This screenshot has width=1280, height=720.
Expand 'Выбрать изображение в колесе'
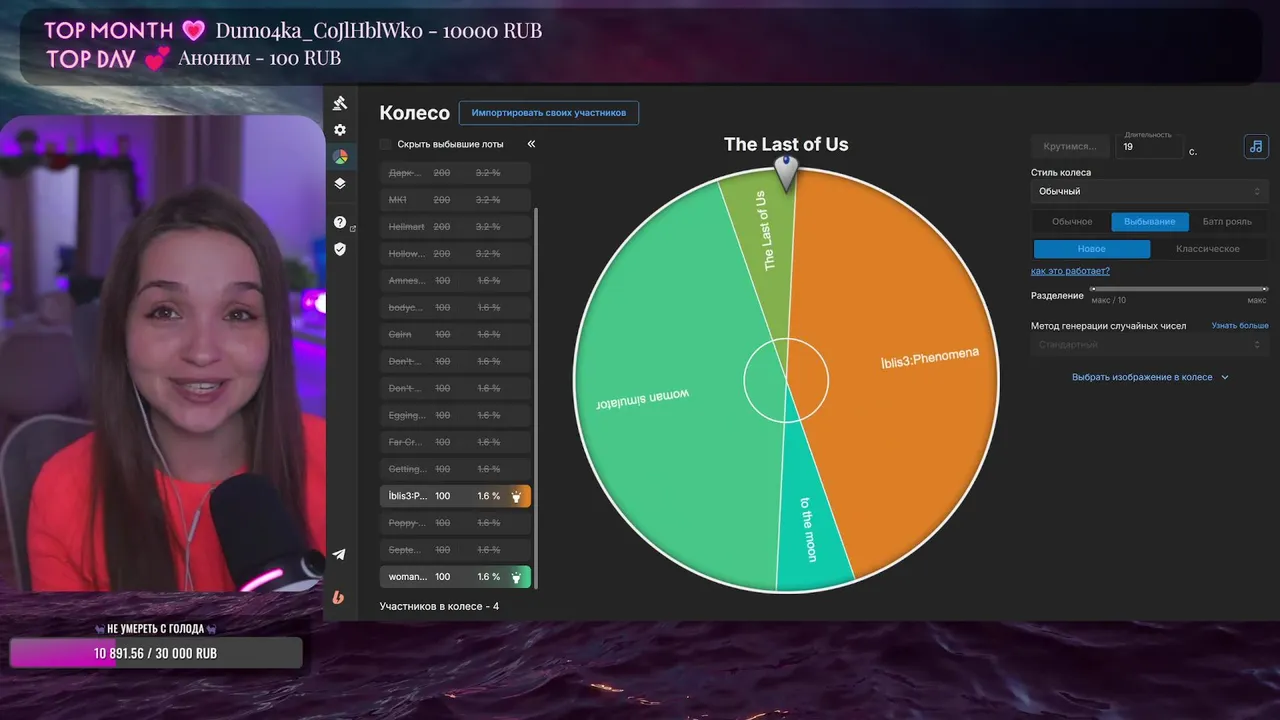click(1150, 377)
